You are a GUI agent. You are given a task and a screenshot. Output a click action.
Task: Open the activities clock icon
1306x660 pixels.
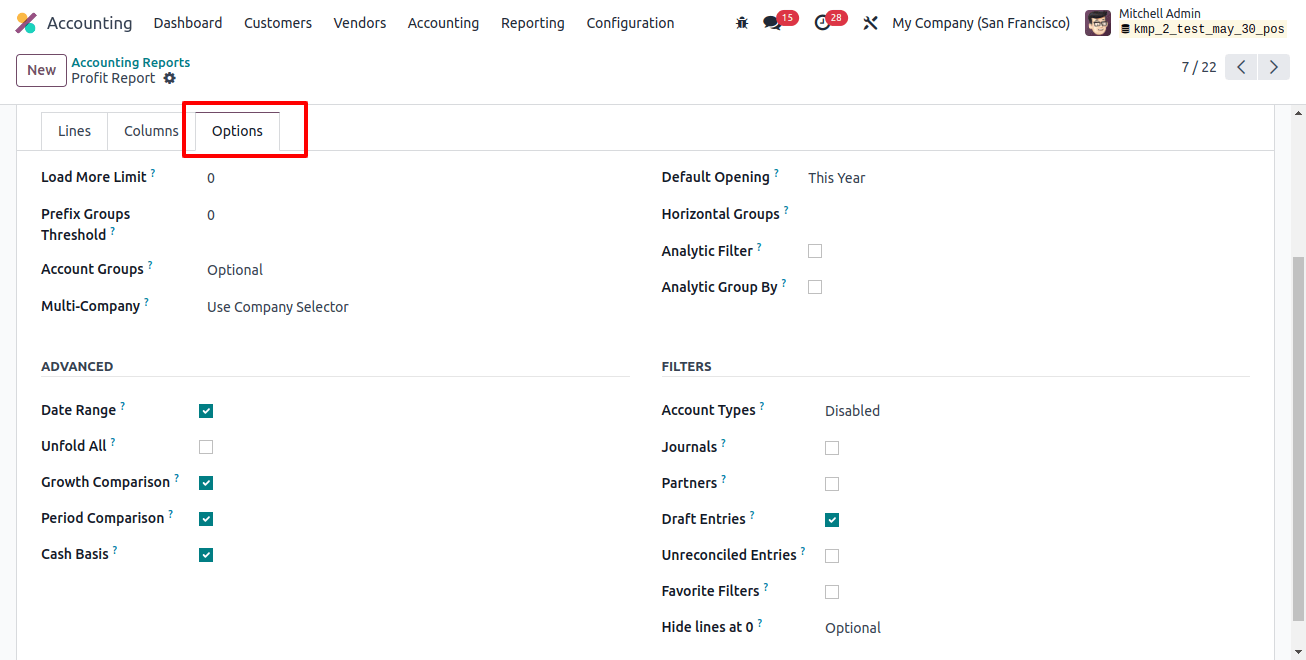[x=823, y=23]
